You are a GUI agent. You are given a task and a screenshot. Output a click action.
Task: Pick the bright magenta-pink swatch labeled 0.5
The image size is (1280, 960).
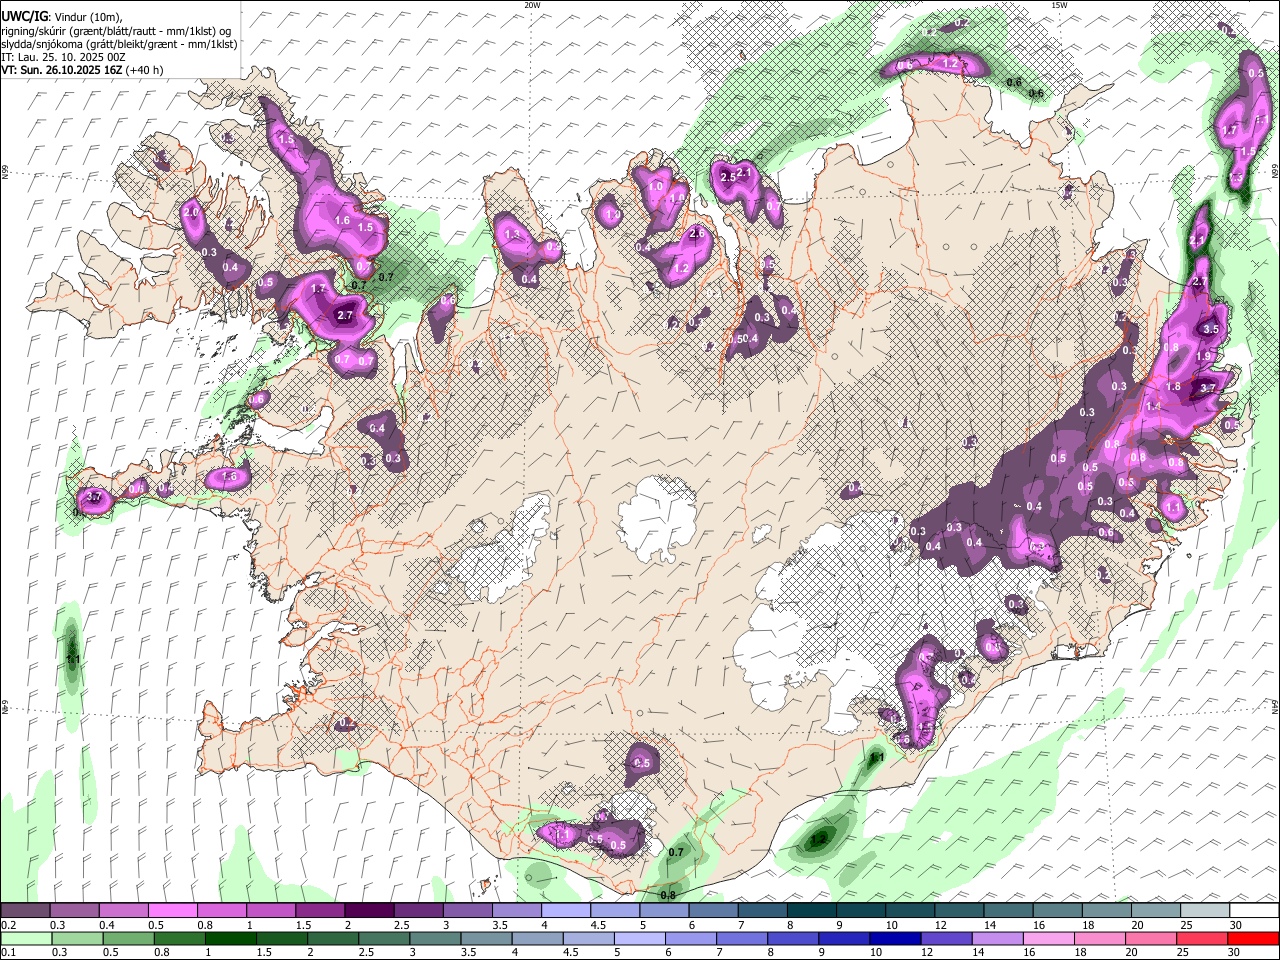click(x=171, y=911)
